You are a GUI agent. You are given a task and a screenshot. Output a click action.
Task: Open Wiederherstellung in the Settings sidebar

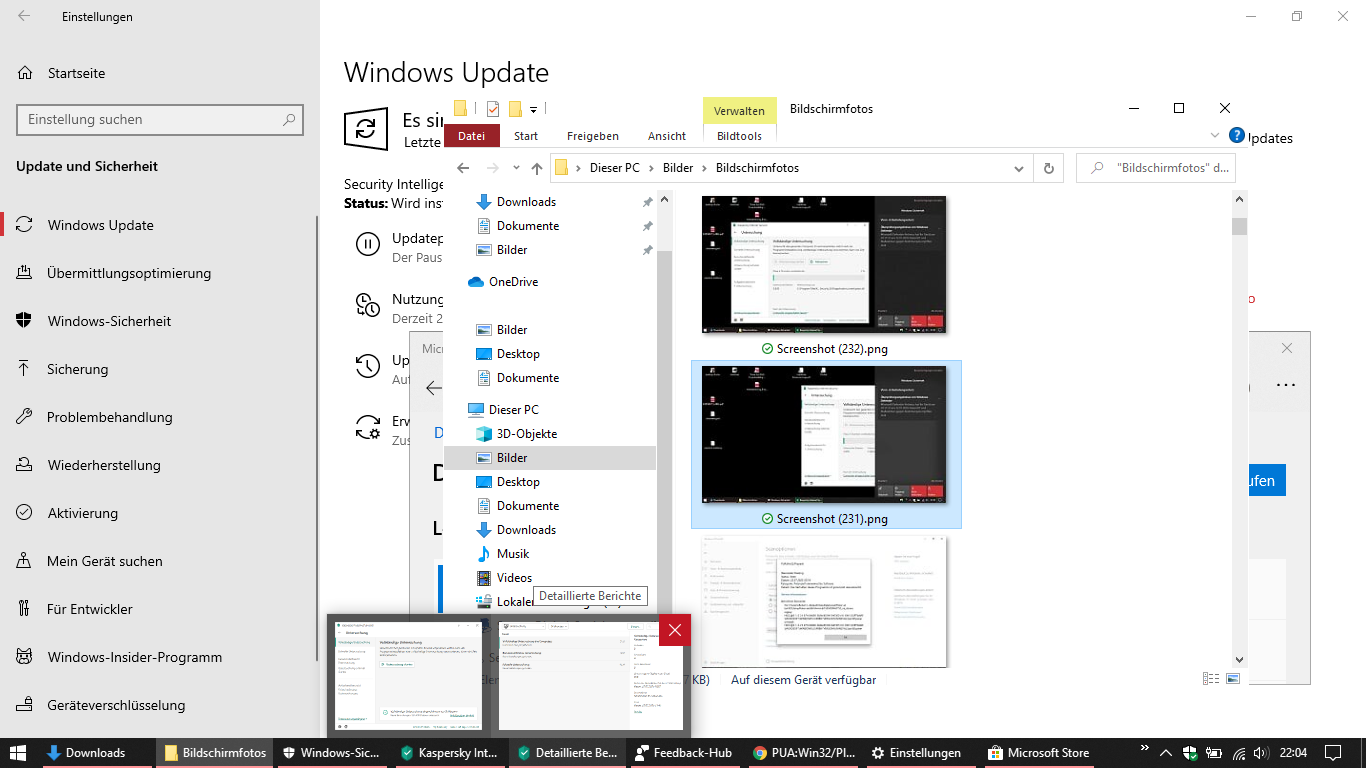point(104,465)
